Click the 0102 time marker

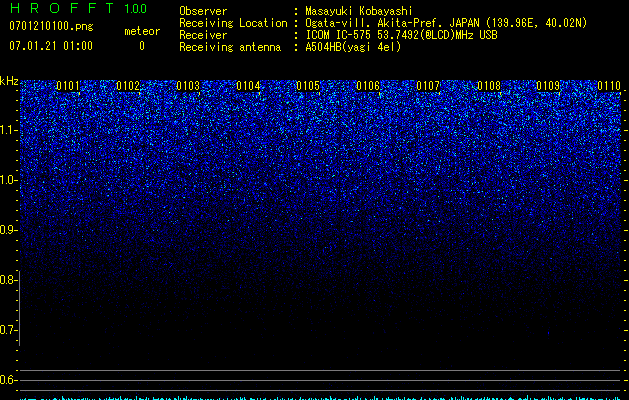(x=128, y=86)
